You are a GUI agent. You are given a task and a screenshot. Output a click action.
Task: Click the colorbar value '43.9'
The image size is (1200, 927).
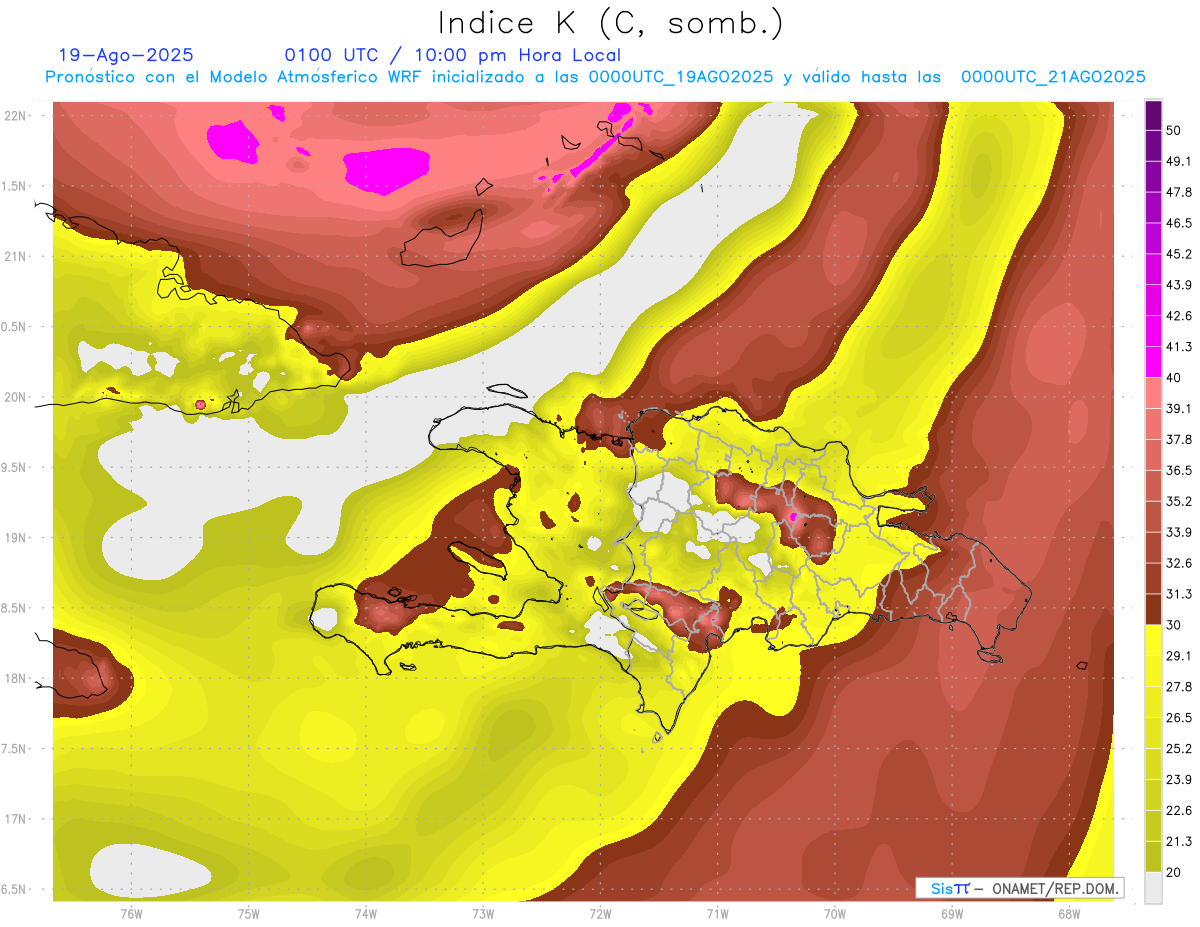1179,285
